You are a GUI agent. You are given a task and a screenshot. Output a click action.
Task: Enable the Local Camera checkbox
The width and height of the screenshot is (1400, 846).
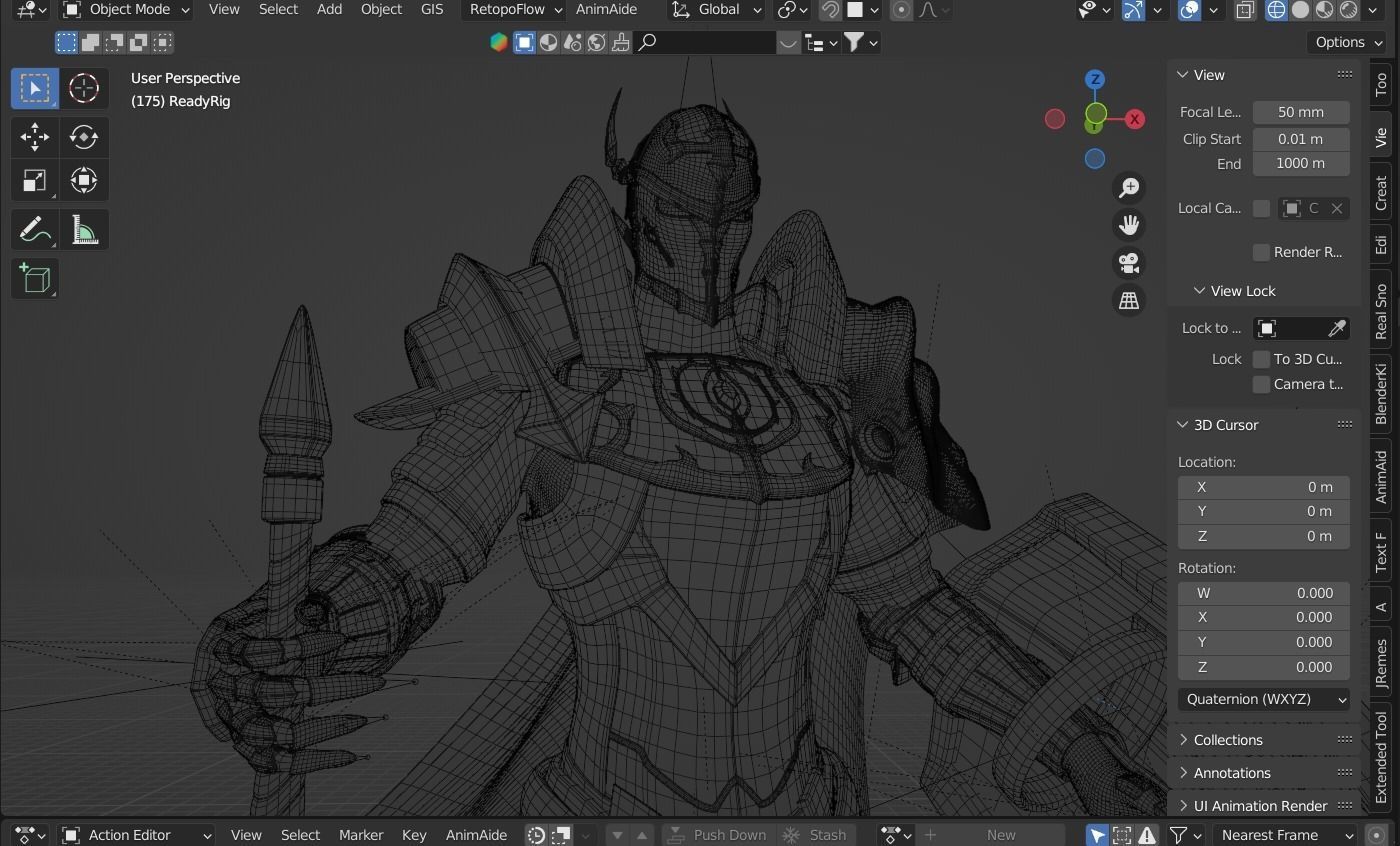point(1261,208)
